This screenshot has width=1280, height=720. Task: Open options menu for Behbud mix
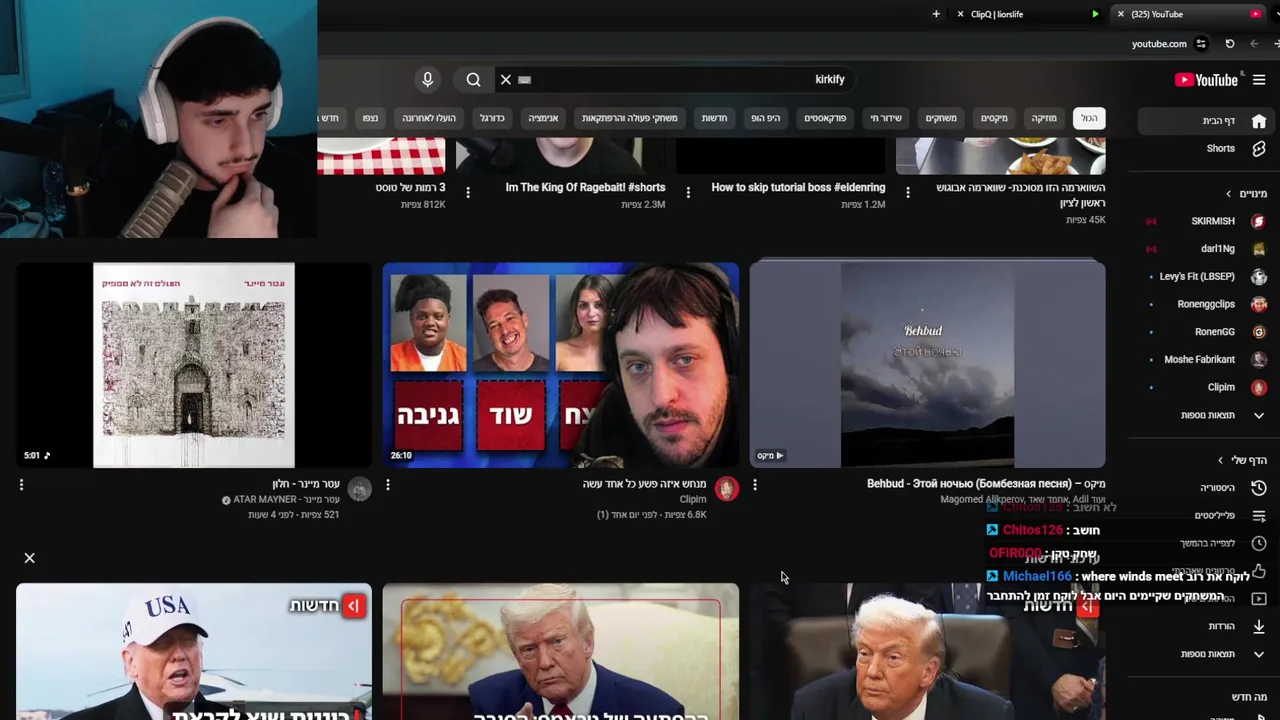[755, 485]
